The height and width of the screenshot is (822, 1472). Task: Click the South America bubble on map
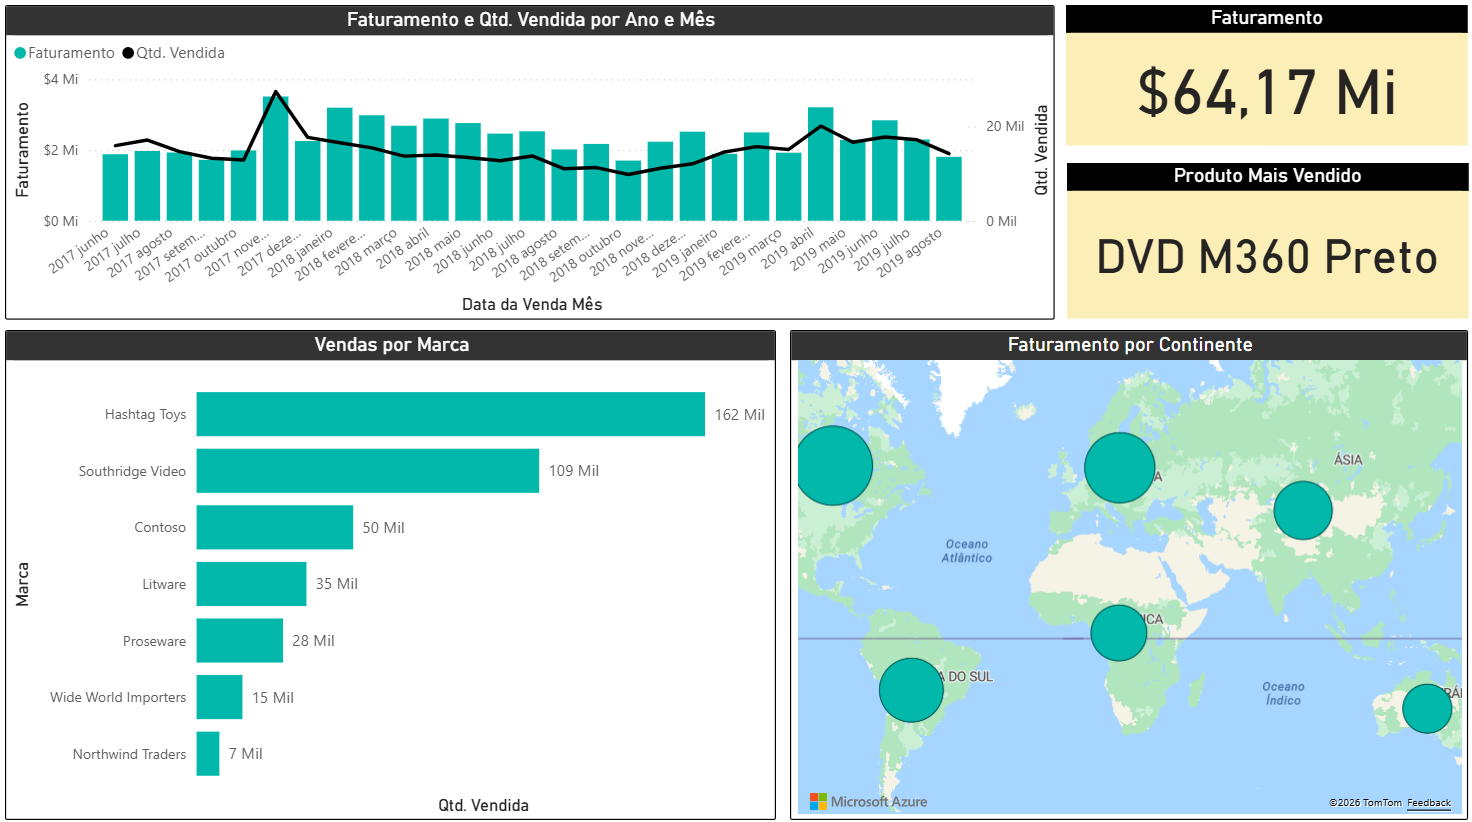tap(911, 690)
